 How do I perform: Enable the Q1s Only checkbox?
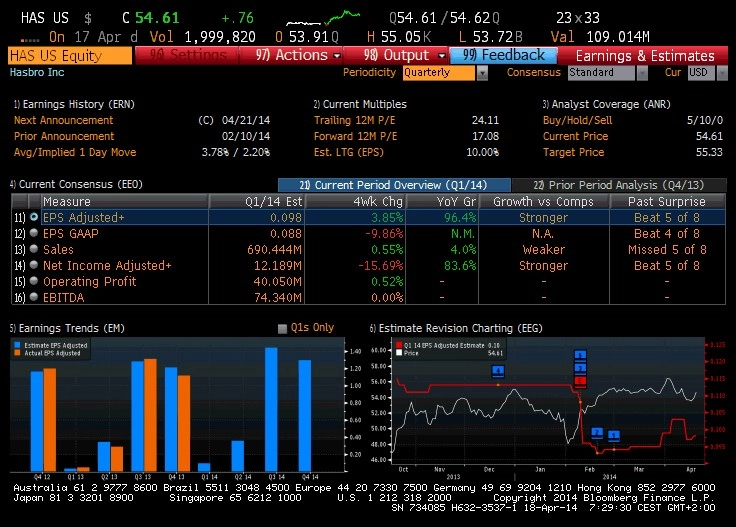coord(282,328)
